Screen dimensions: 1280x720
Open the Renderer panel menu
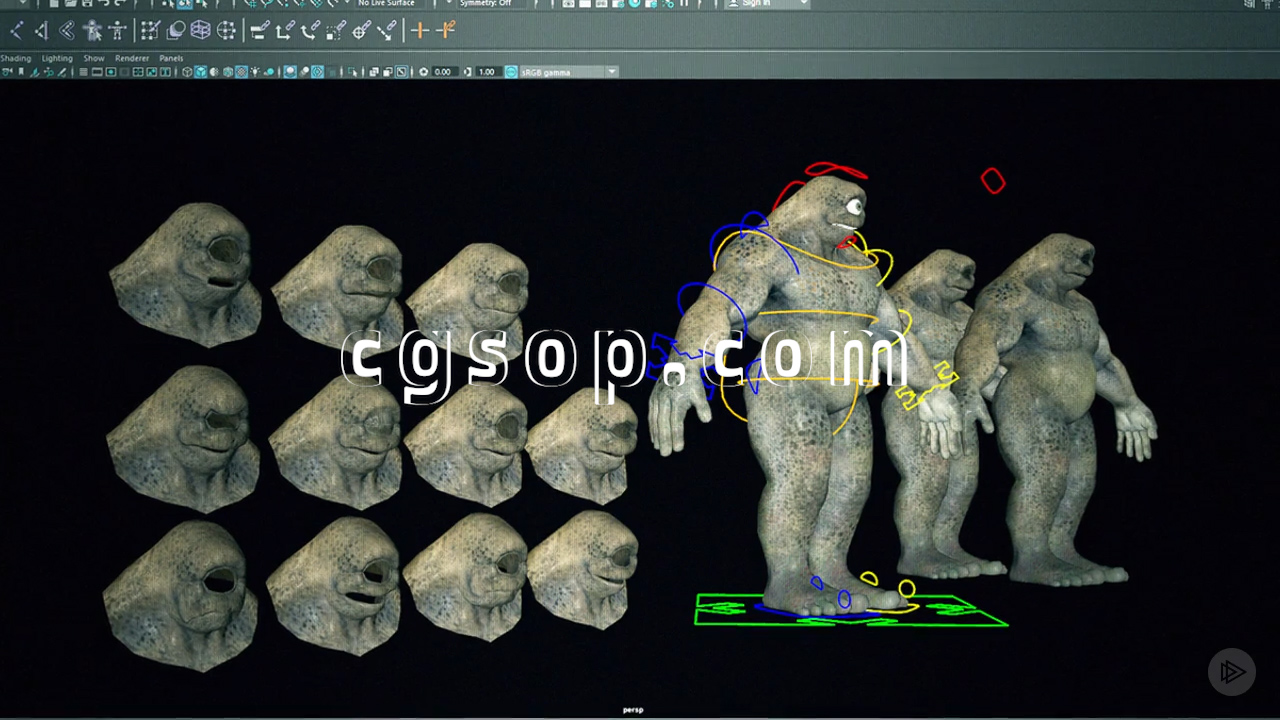pos(132,58)
